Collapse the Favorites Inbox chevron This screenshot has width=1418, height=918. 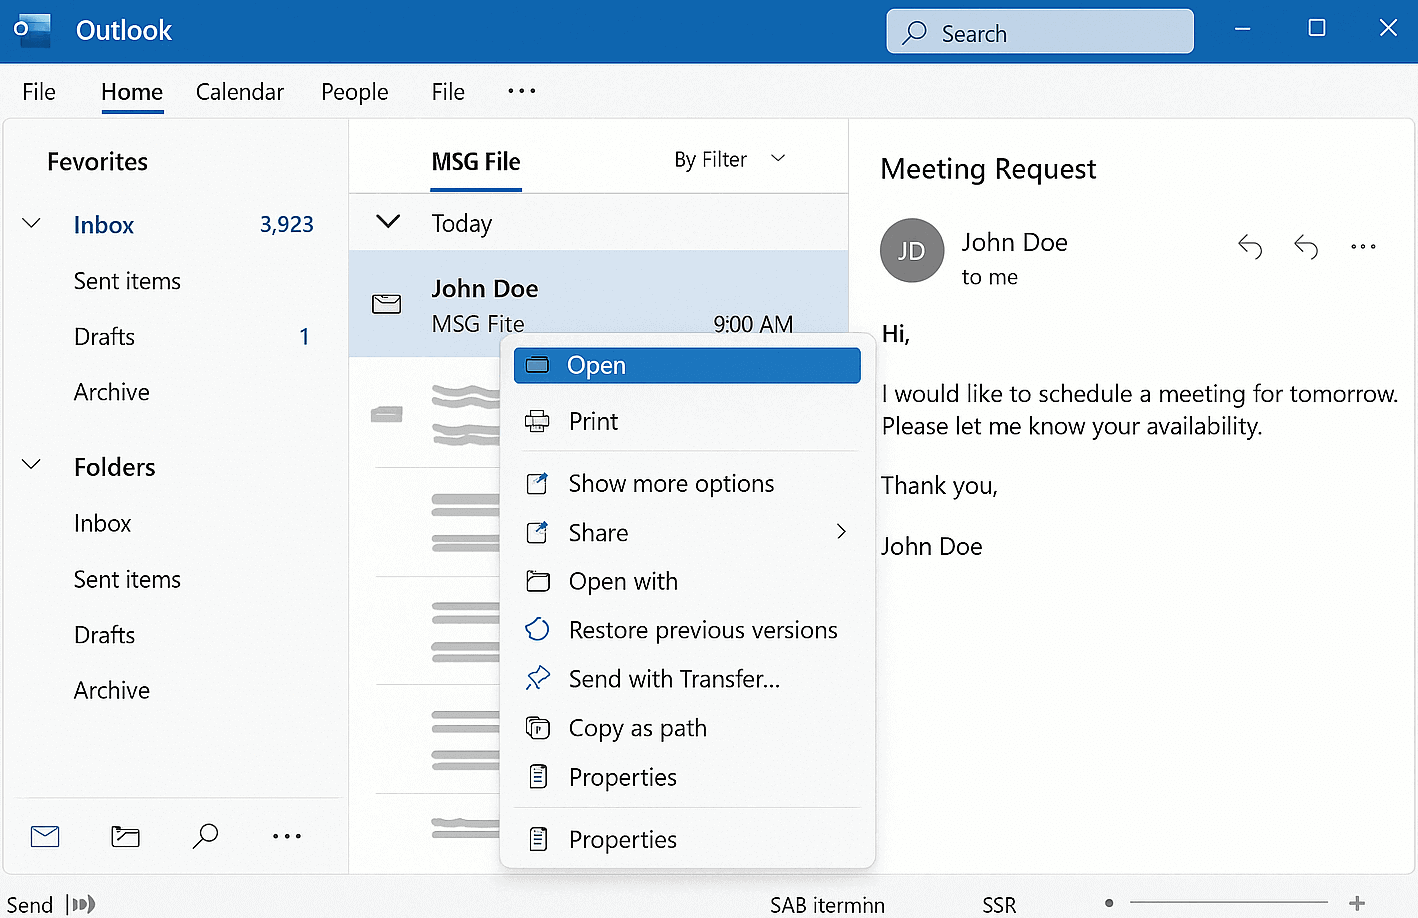(x=31, y=224)
